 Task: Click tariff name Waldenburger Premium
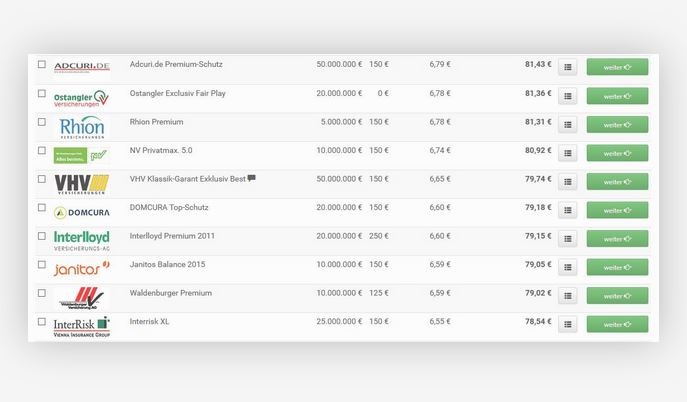(x=171, y=293)
